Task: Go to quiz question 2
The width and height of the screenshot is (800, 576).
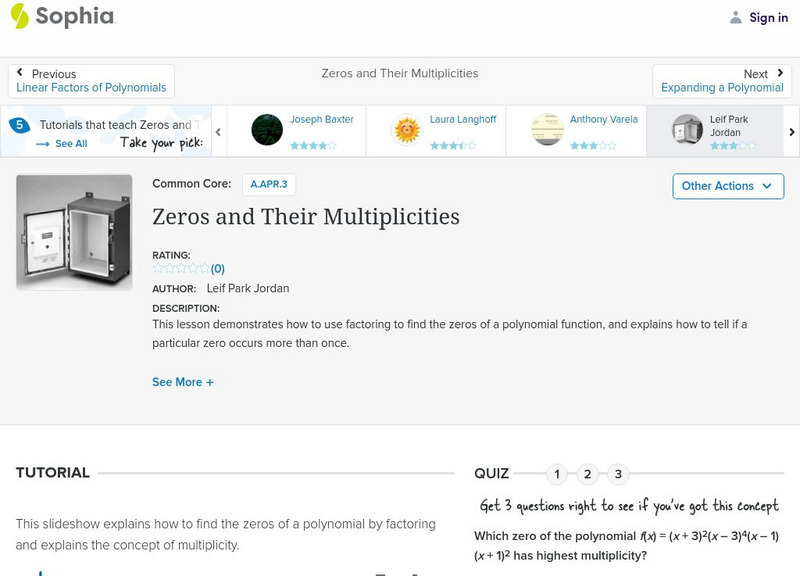Action: (x=588, y=474)
